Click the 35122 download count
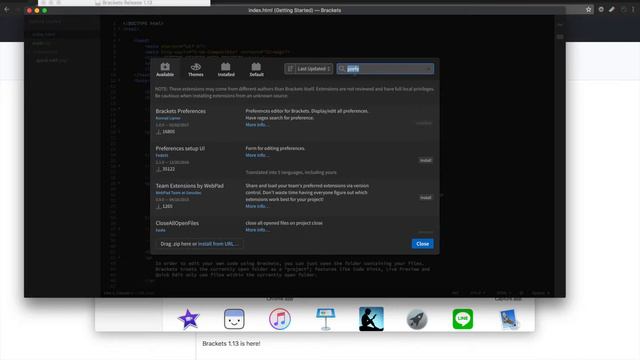The image size is (640, 360). point(168,169)
